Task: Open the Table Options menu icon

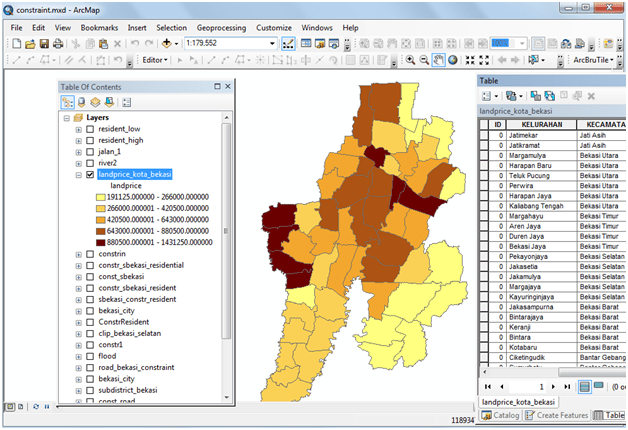Action: [487, 96]
